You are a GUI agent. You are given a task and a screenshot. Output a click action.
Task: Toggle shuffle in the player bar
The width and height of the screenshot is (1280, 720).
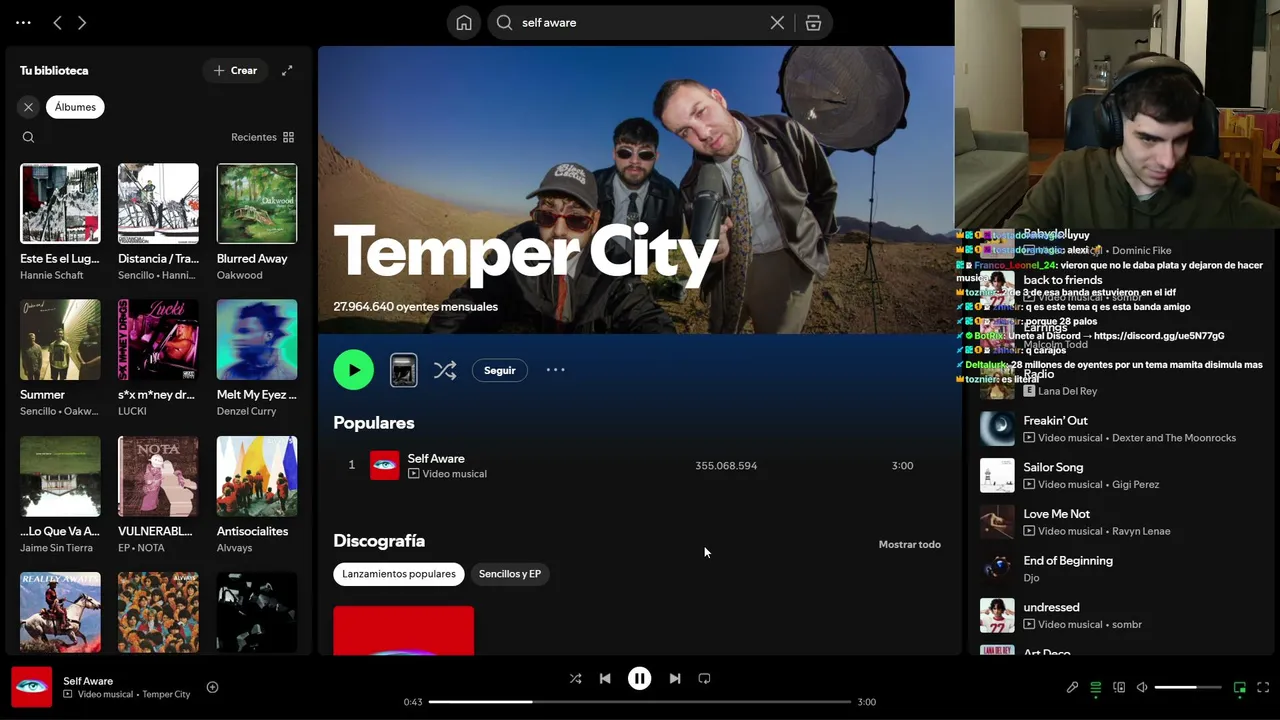click(575, 678)
